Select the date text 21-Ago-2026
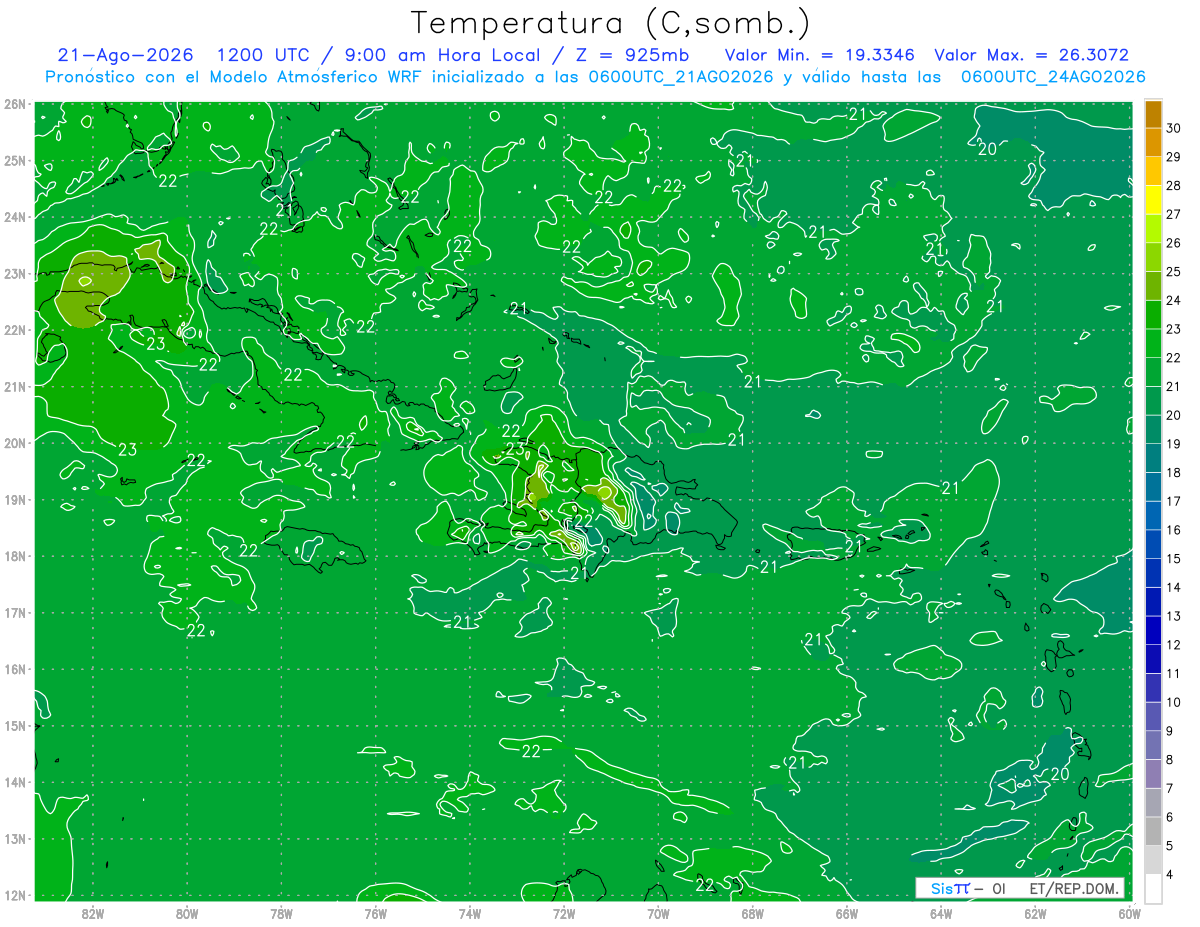 pyautogui.click(x=125, y=55)
